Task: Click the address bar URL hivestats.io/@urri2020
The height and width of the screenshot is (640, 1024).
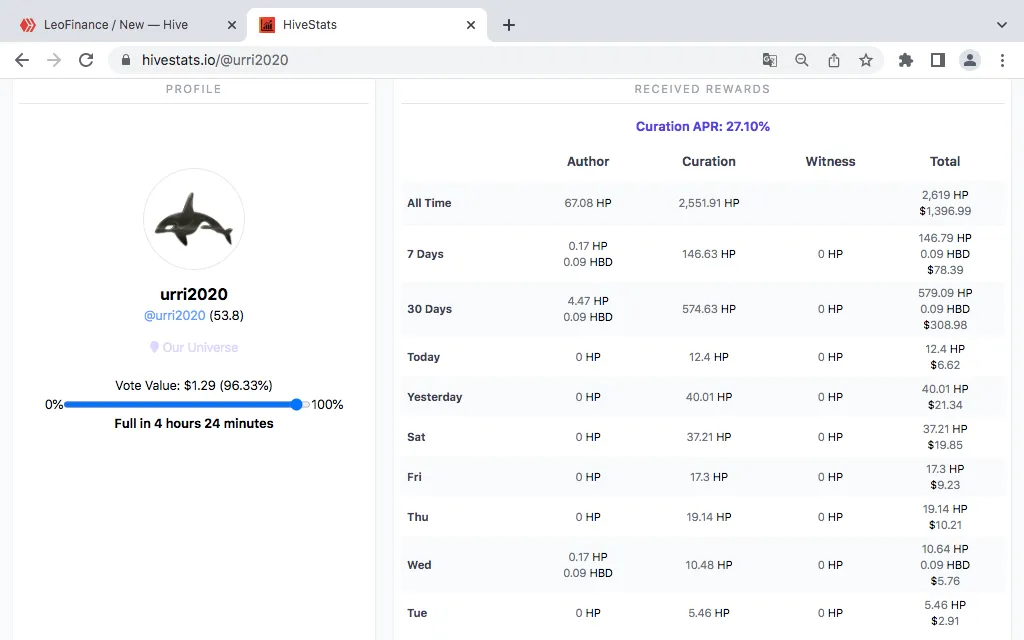Action: click(x=215, y=60)
